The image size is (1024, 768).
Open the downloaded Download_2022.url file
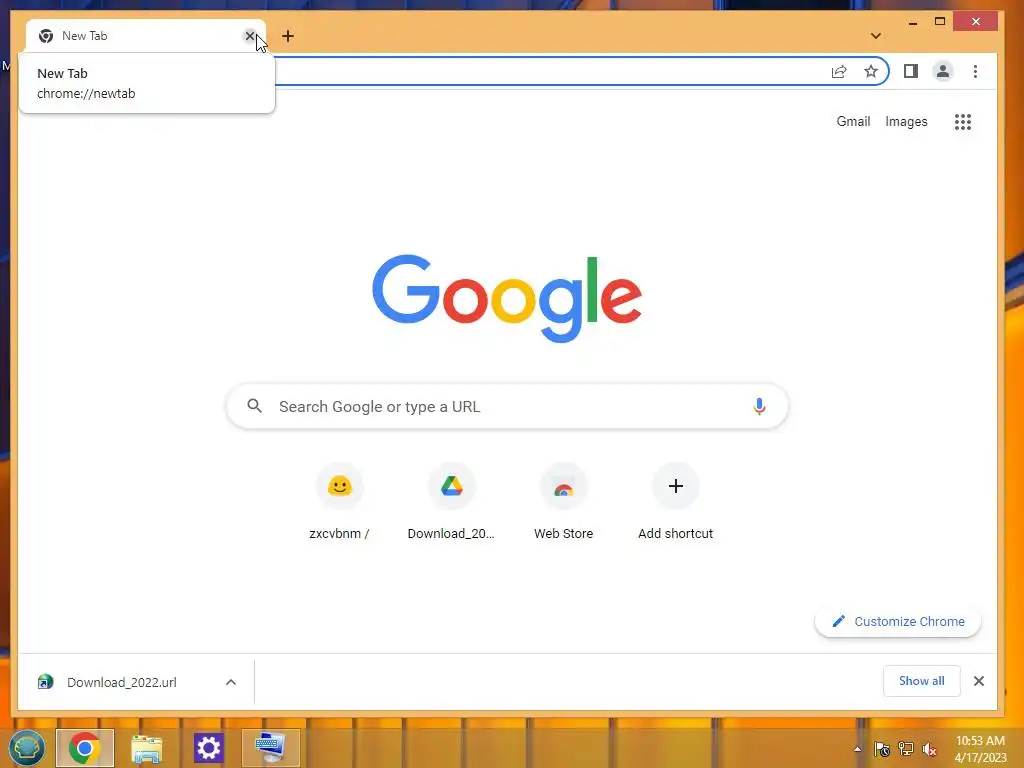coord(121,682)
